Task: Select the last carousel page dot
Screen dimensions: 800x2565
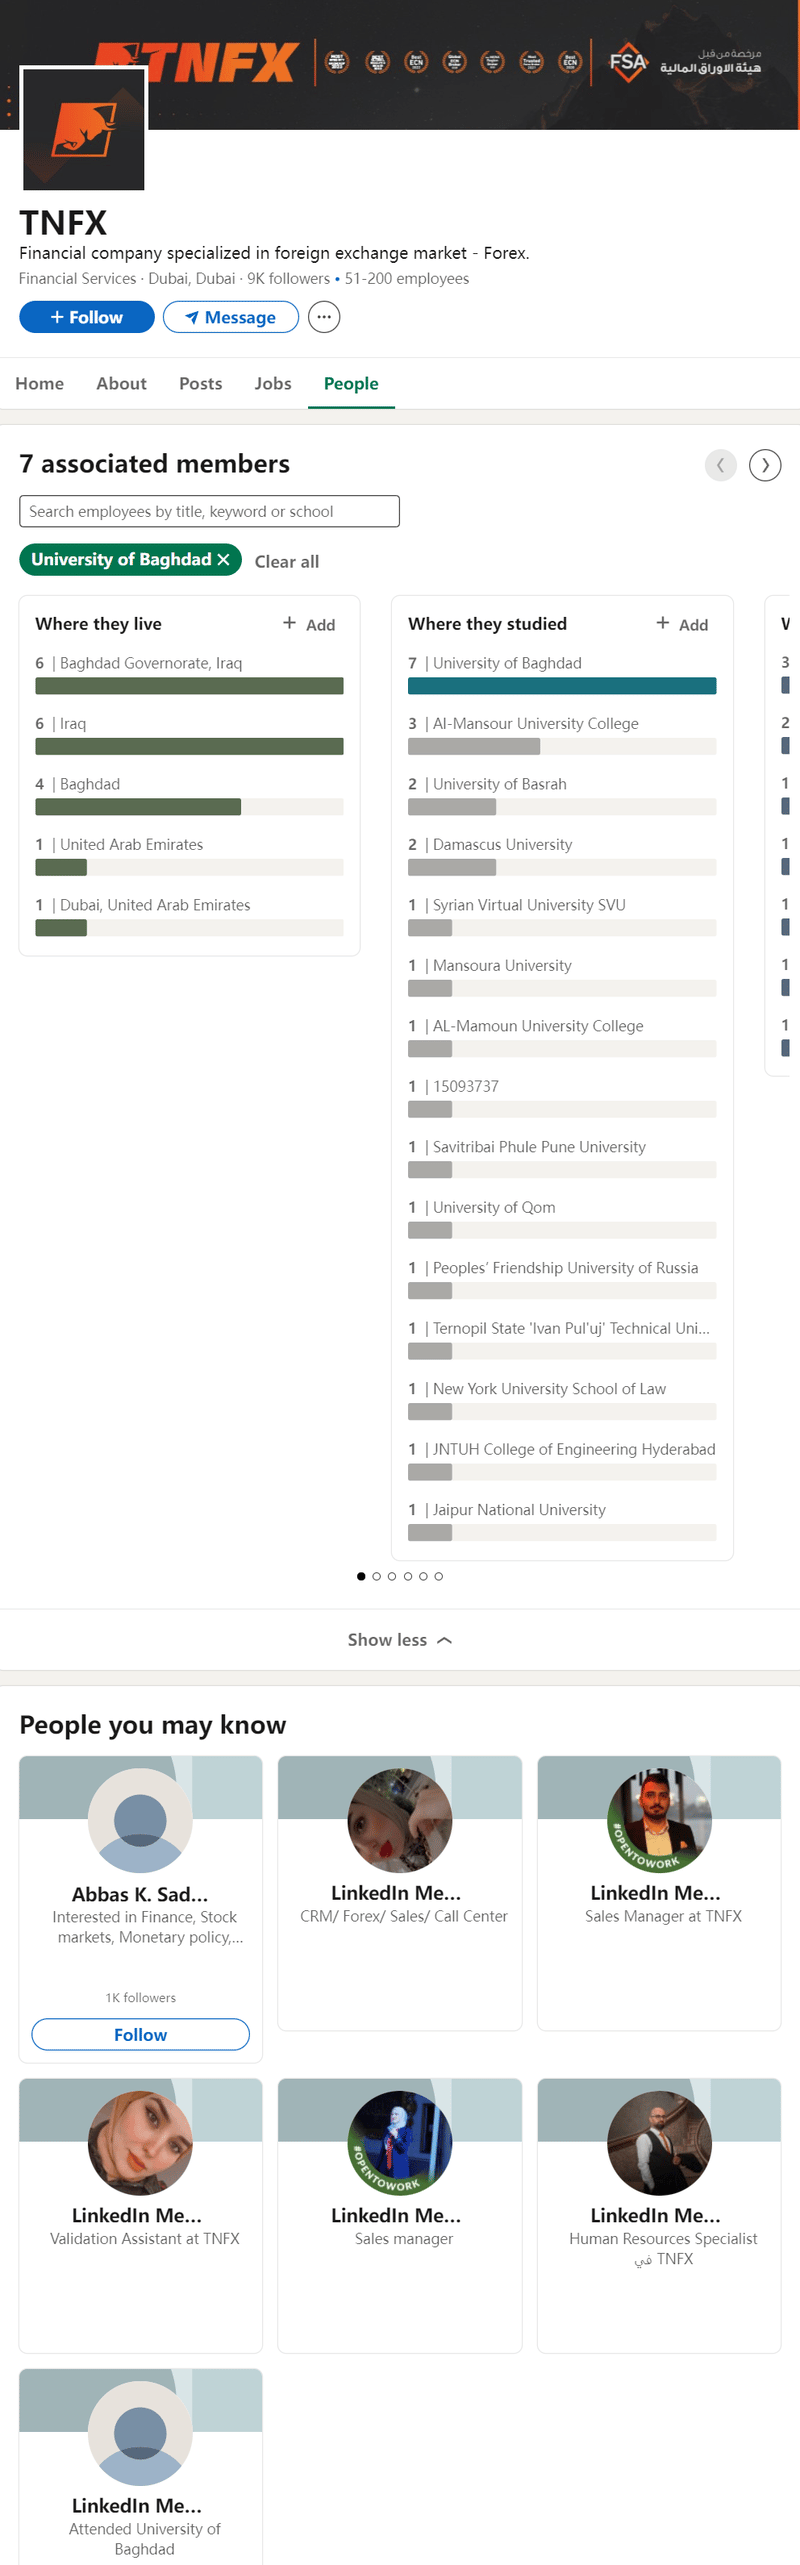Action: (x=439, y=1576)
